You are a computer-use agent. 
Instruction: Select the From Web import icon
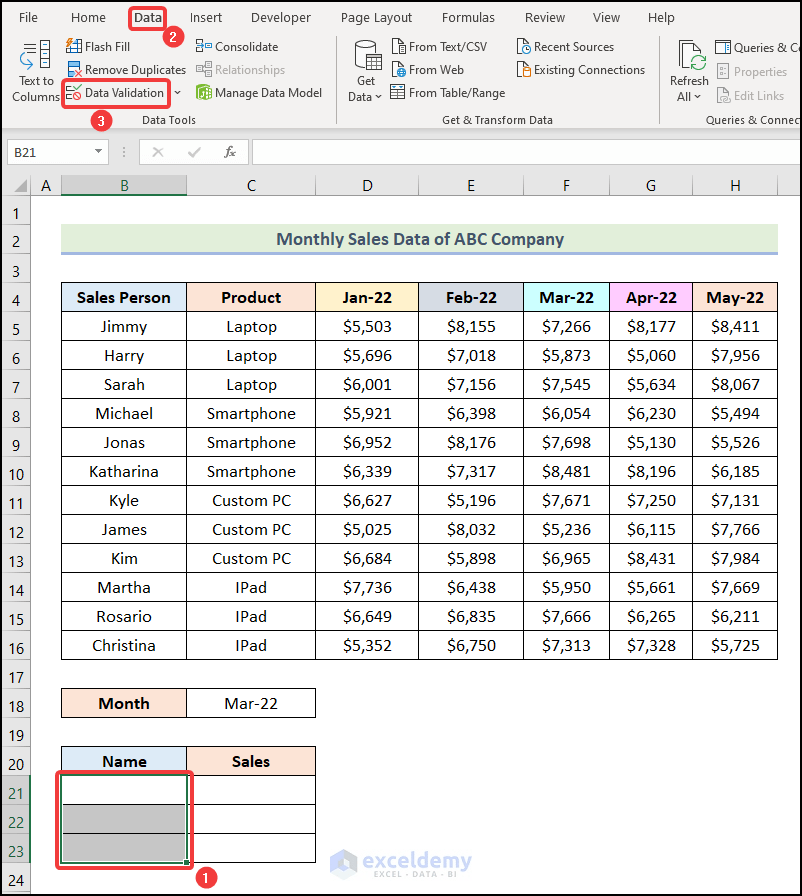[428, 69]
